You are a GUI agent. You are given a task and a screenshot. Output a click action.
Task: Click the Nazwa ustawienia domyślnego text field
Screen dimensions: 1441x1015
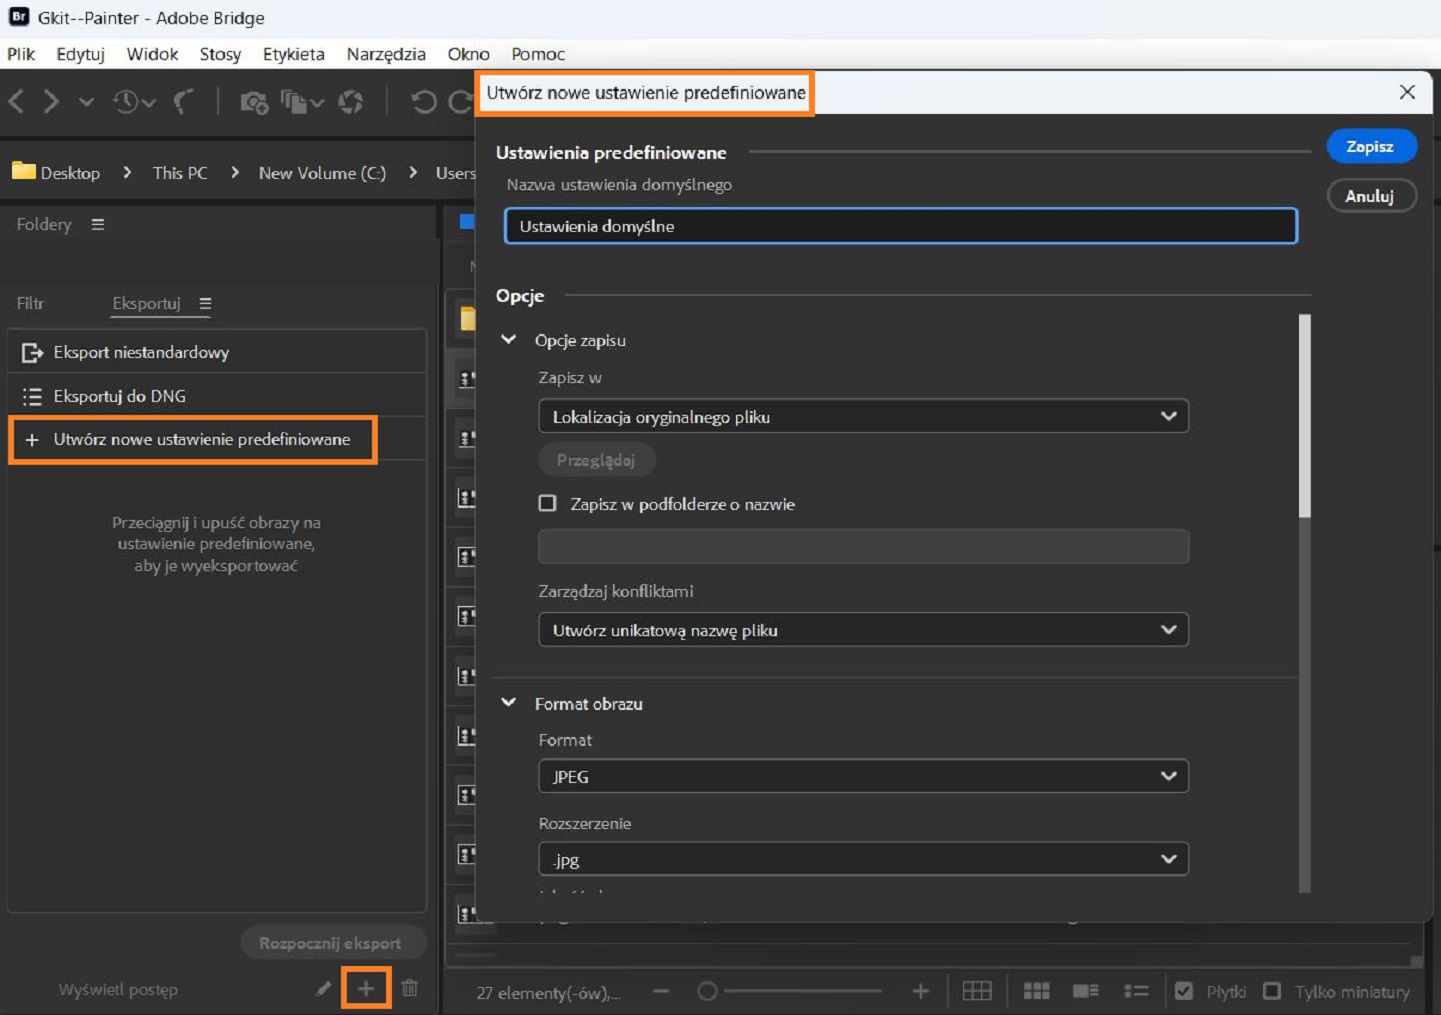(901, 226)
